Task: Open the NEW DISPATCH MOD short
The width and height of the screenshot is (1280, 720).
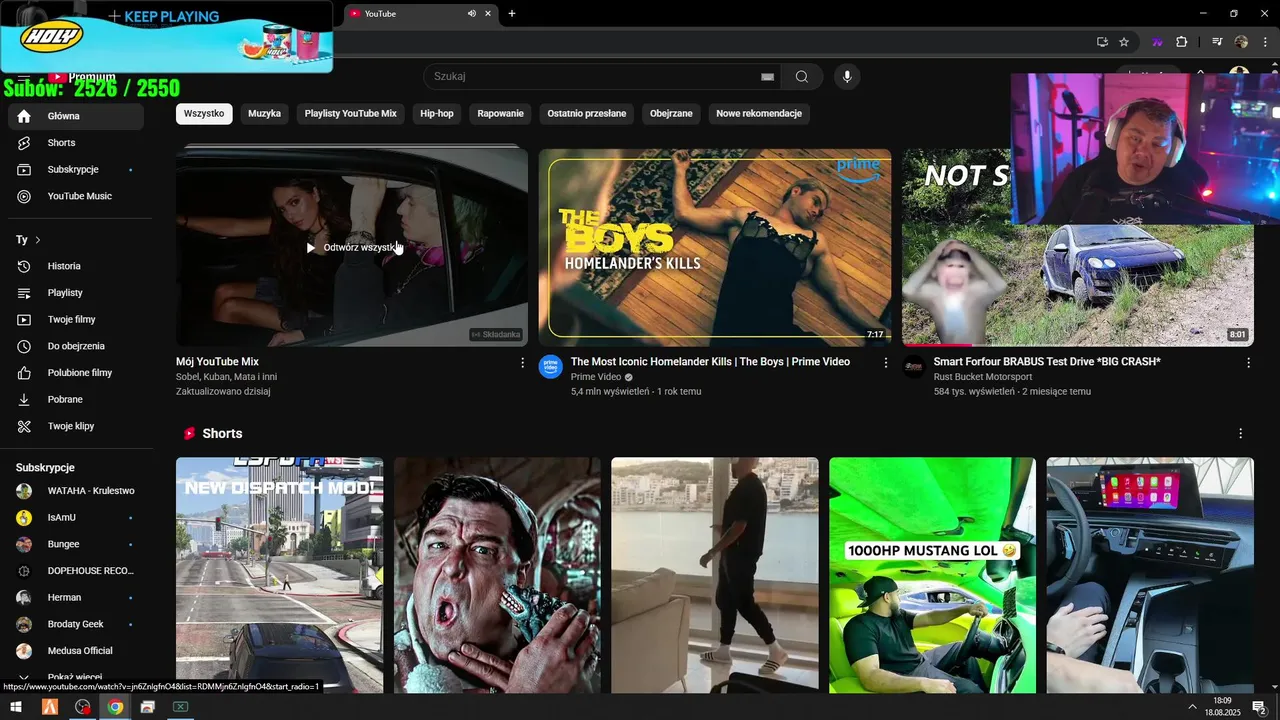Action: [279, 575]
